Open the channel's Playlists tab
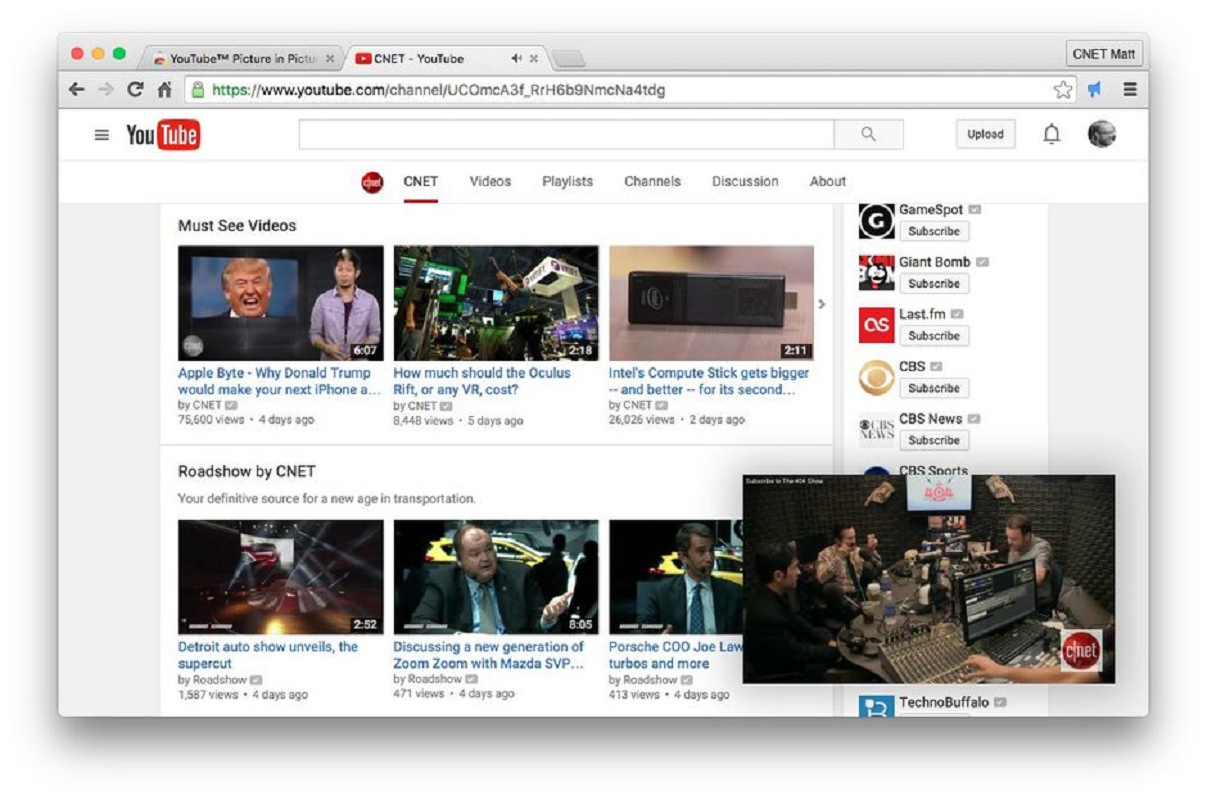1207x800 pixels. (567, 182)
